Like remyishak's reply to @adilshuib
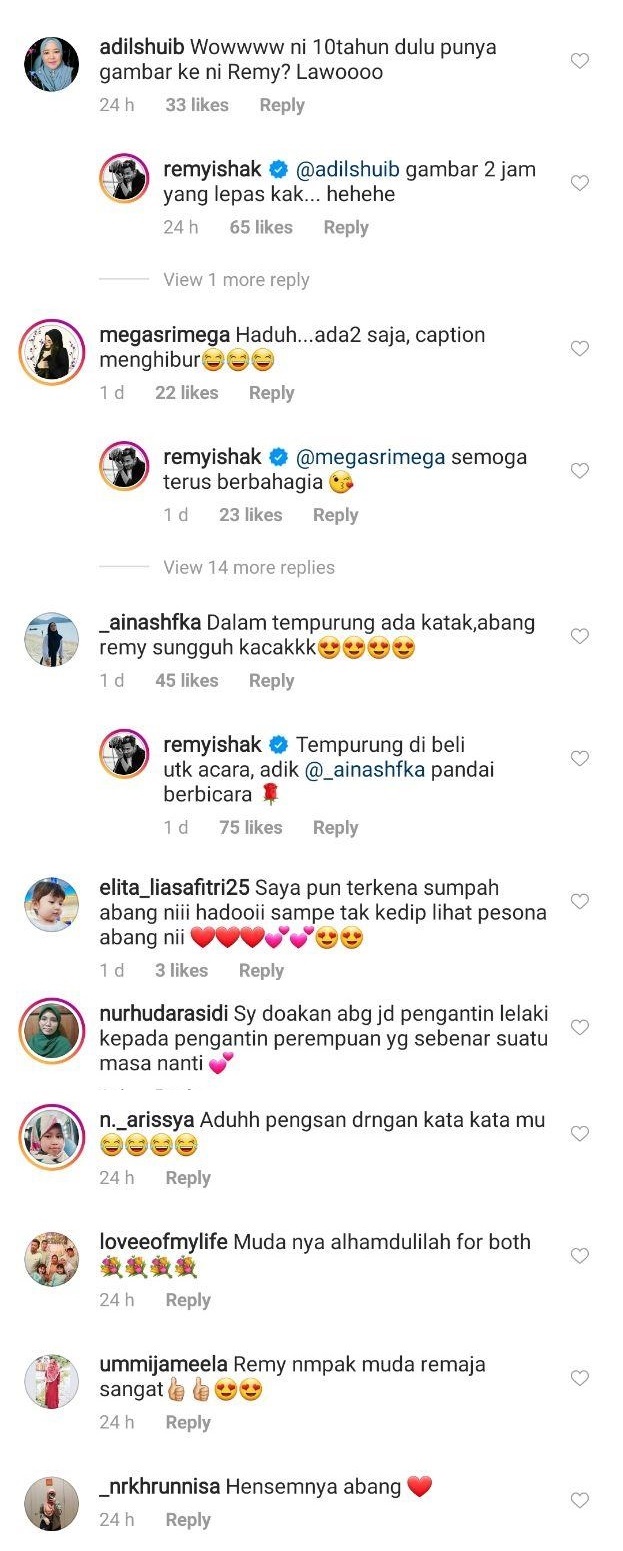The image size is (623, 1551). coord(579,183)
